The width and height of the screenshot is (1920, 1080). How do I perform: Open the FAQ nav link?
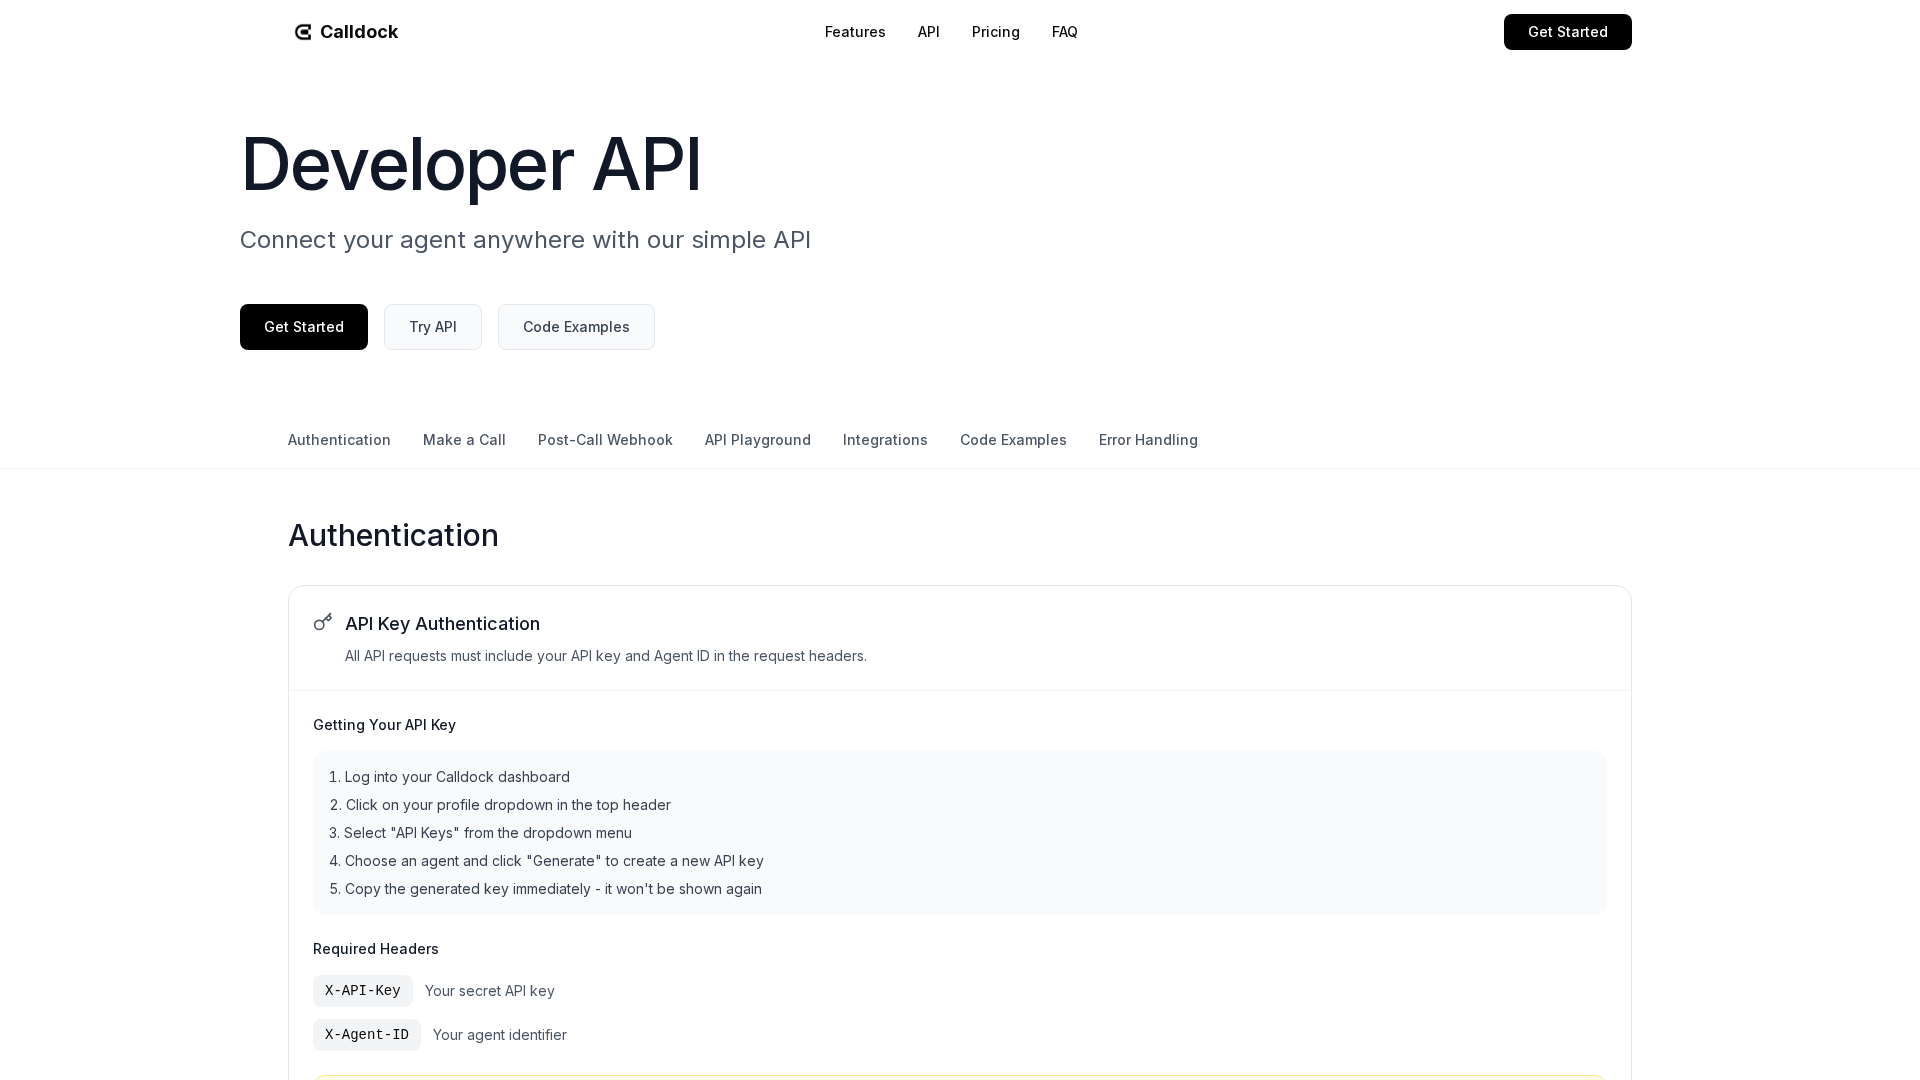tap(1064, 32)
